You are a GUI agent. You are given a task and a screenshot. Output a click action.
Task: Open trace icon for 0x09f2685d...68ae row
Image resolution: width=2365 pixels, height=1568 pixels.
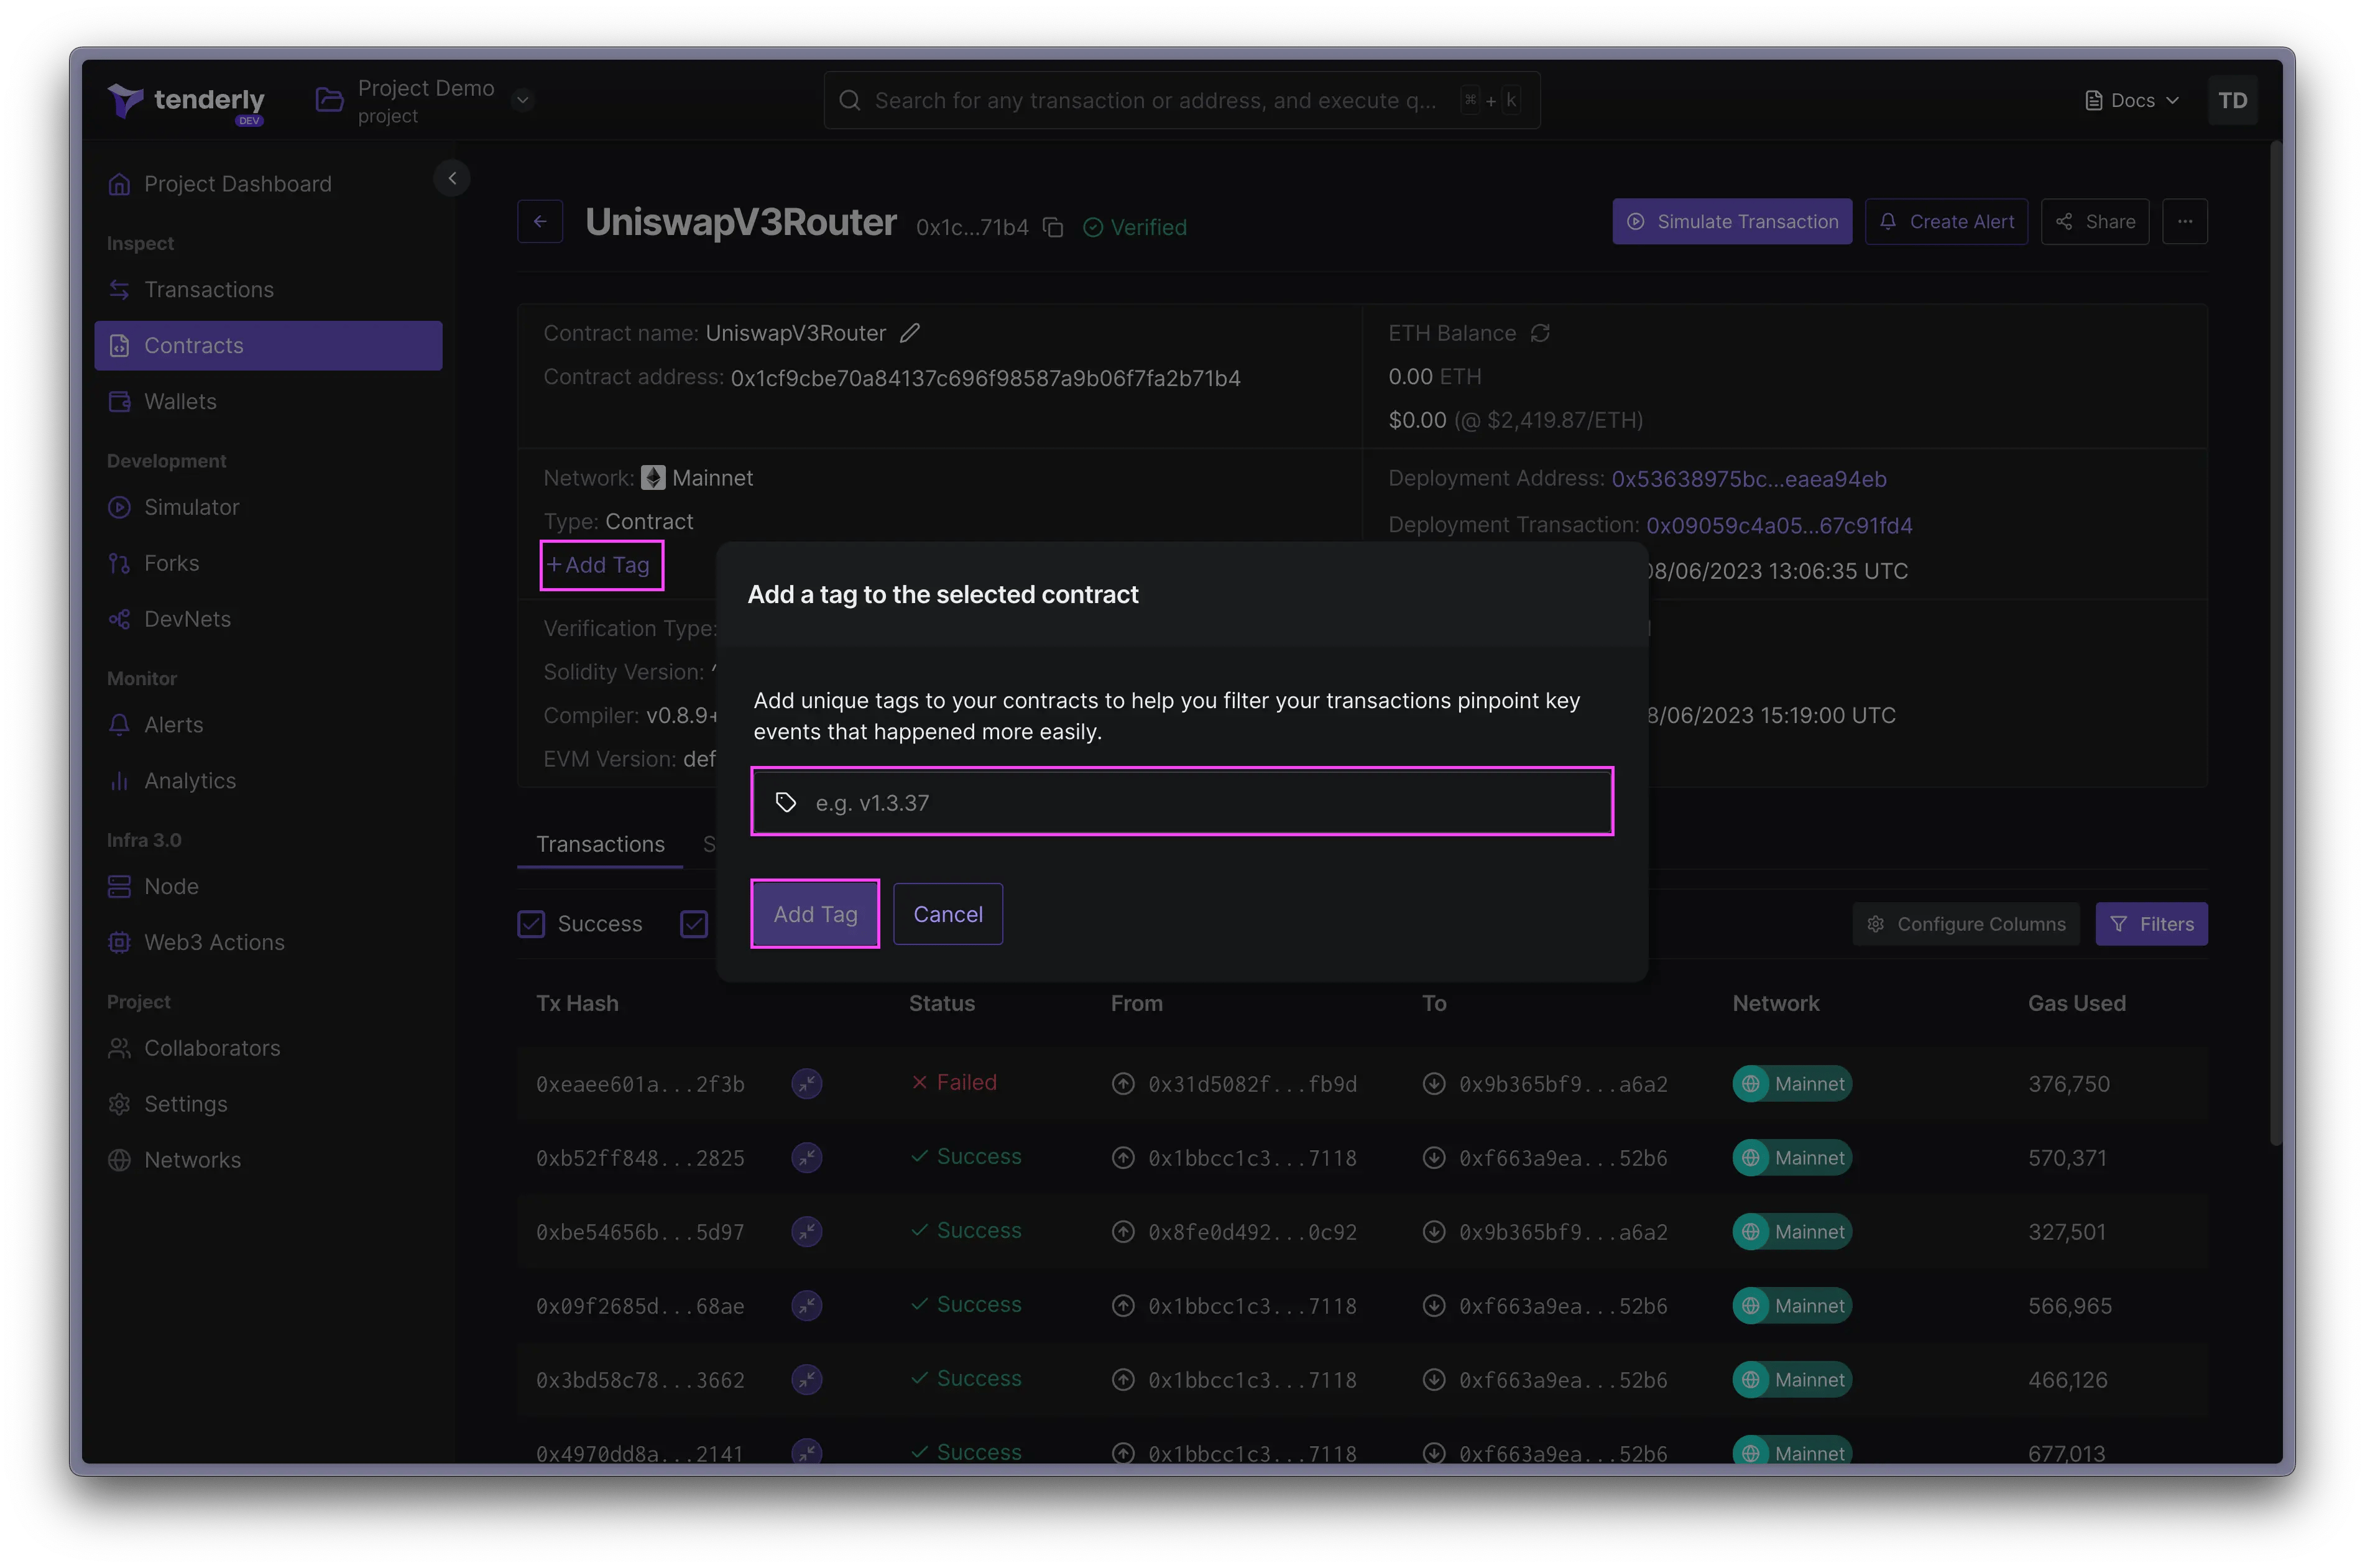coord(807,1305)
